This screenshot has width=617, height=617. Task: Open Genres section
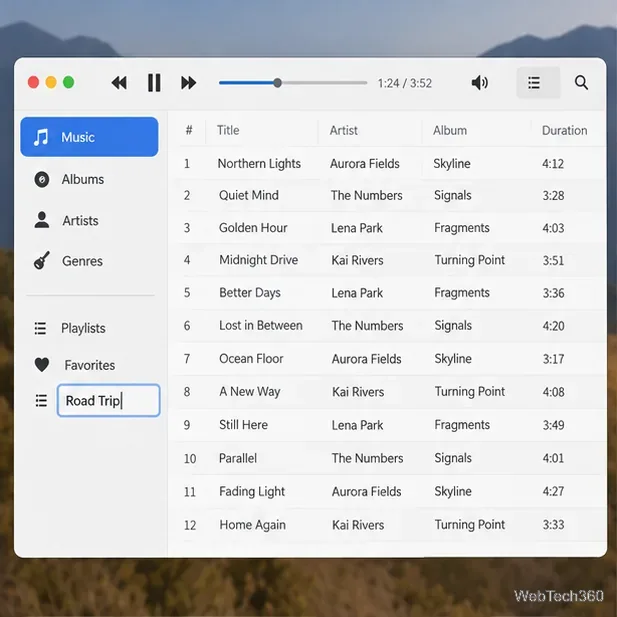(x=82, y=261)
